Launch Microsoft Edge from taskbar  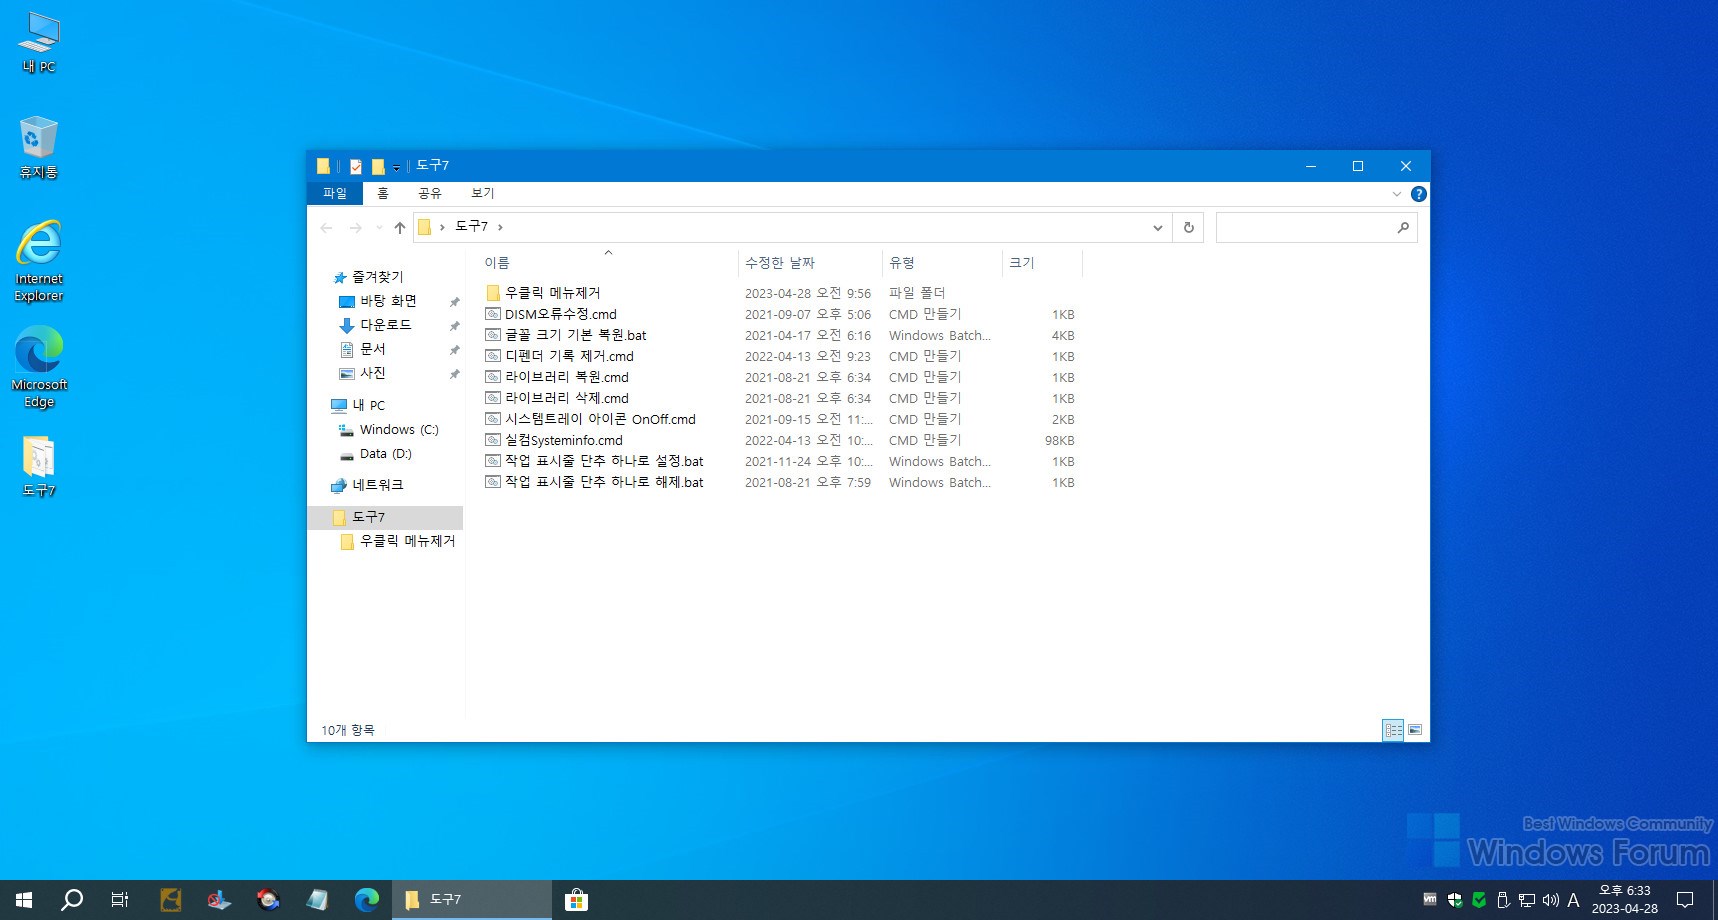point(367,900)
